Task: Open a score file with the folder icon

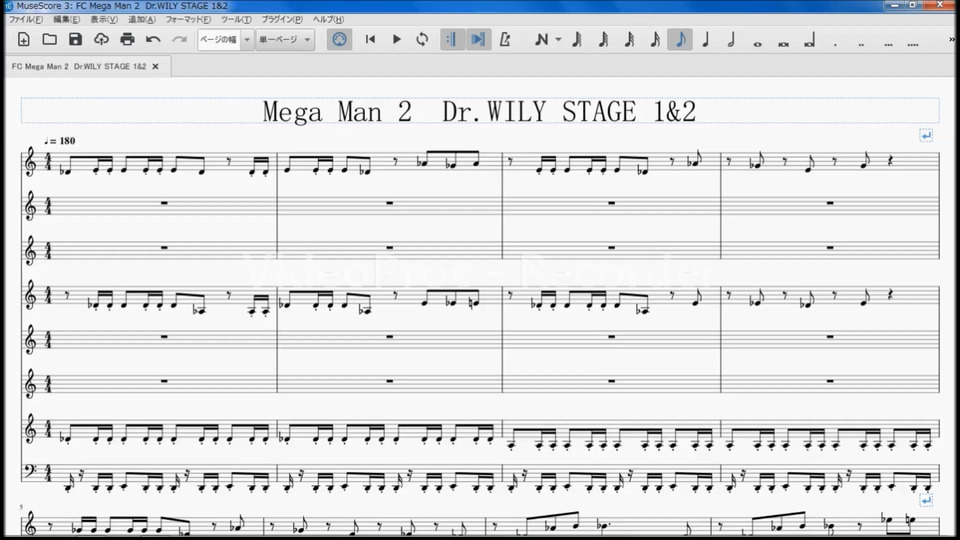Action: (50, 40)
